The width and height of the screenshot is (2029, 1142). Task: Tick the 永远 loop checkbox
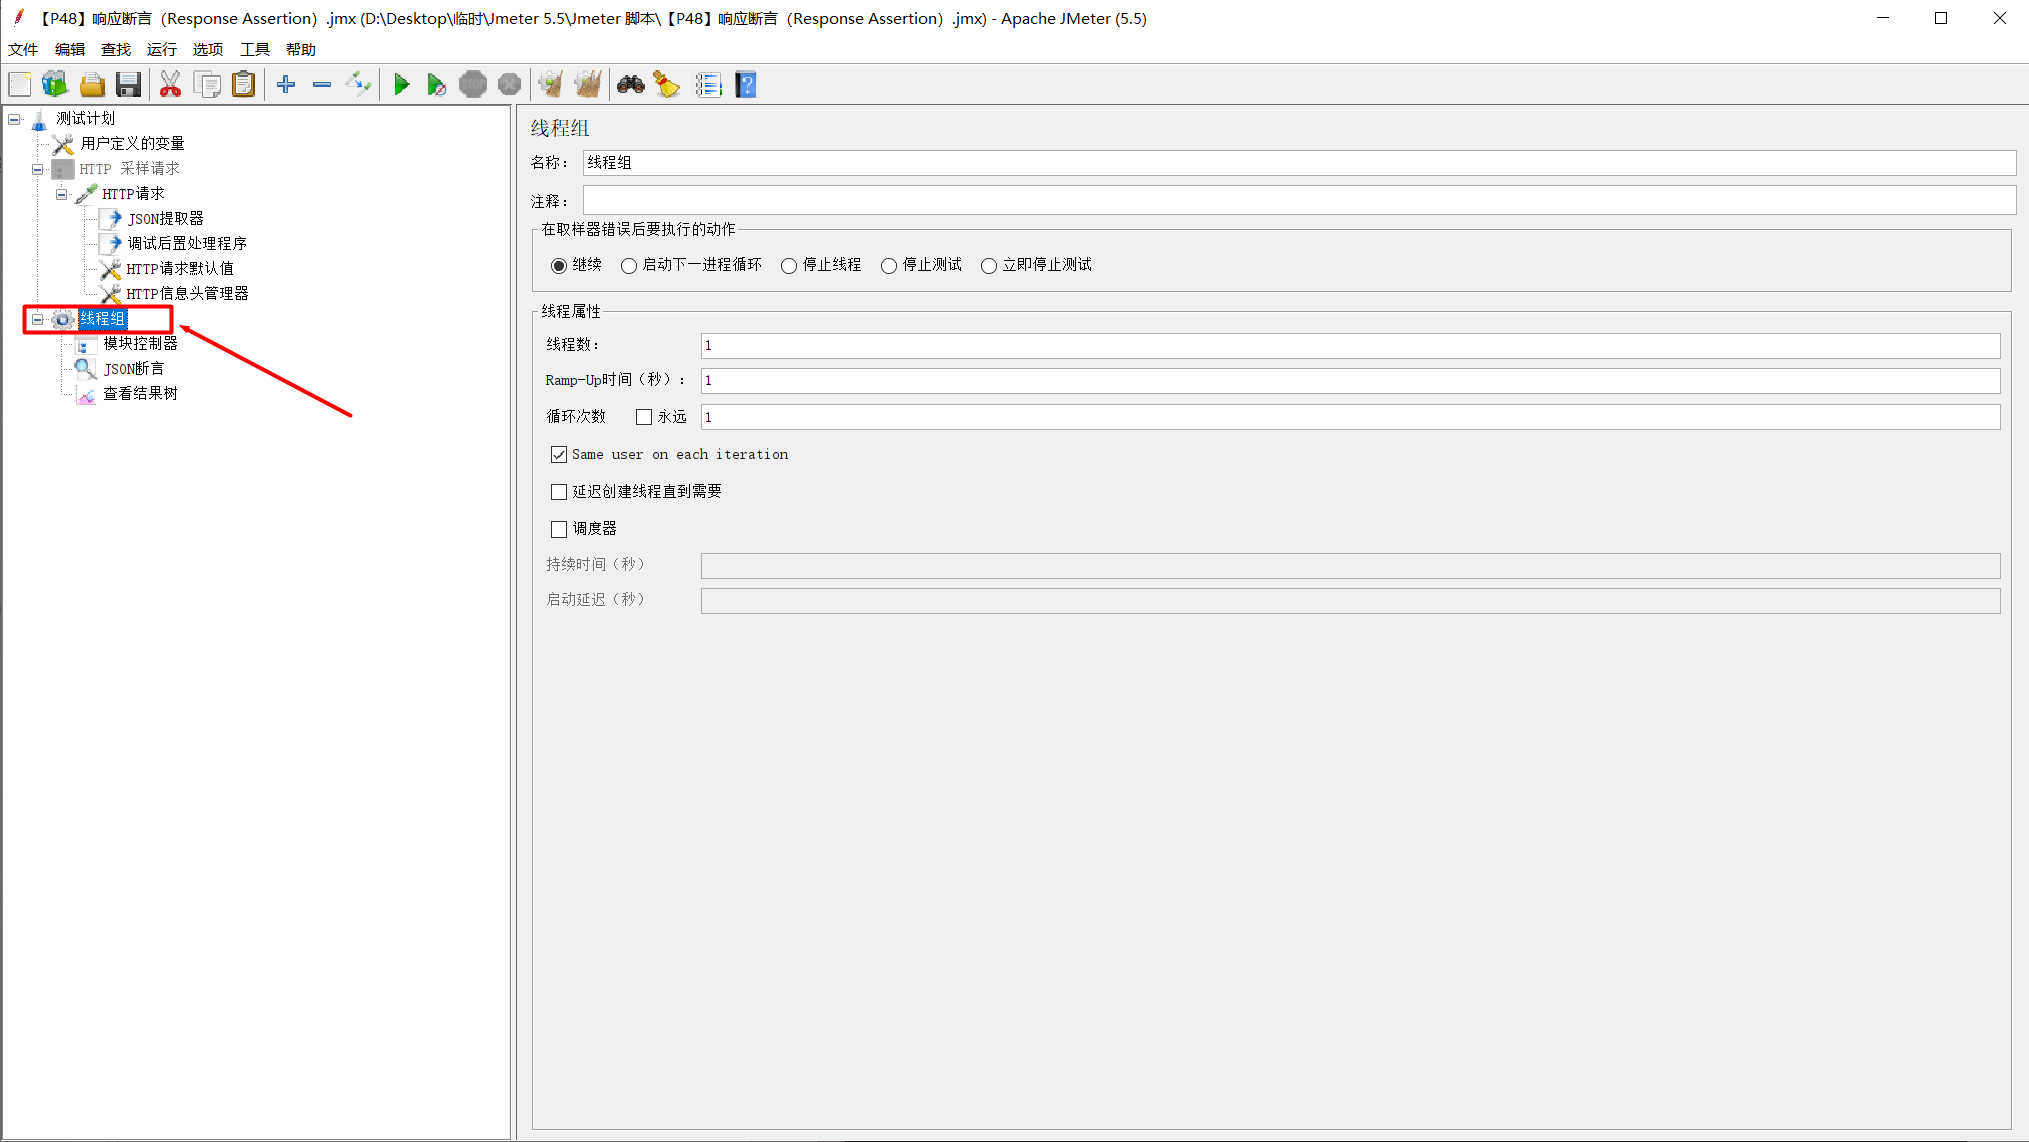click(x=644, y=417)
